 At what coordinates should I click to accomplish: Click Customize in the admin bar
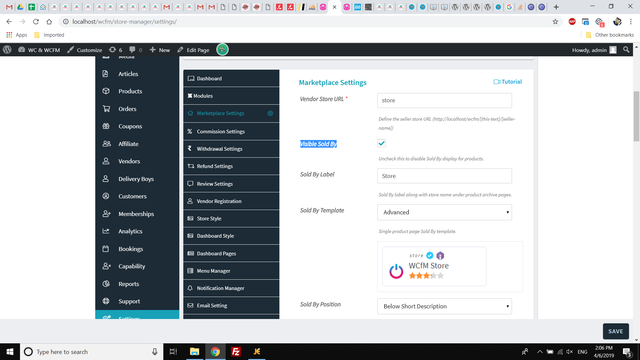[85, 50]
